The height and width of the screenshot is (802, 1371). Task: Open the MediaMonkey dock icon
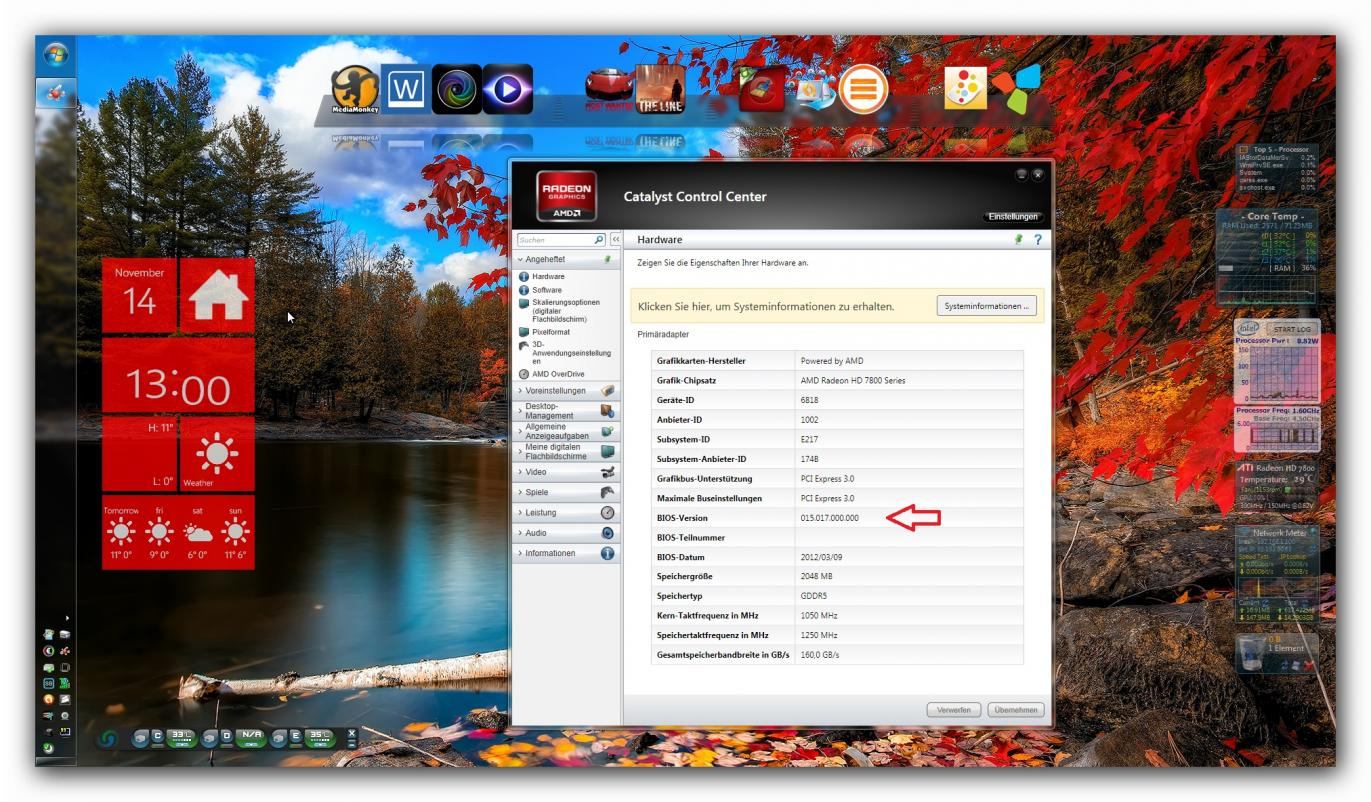click(355, 91)
